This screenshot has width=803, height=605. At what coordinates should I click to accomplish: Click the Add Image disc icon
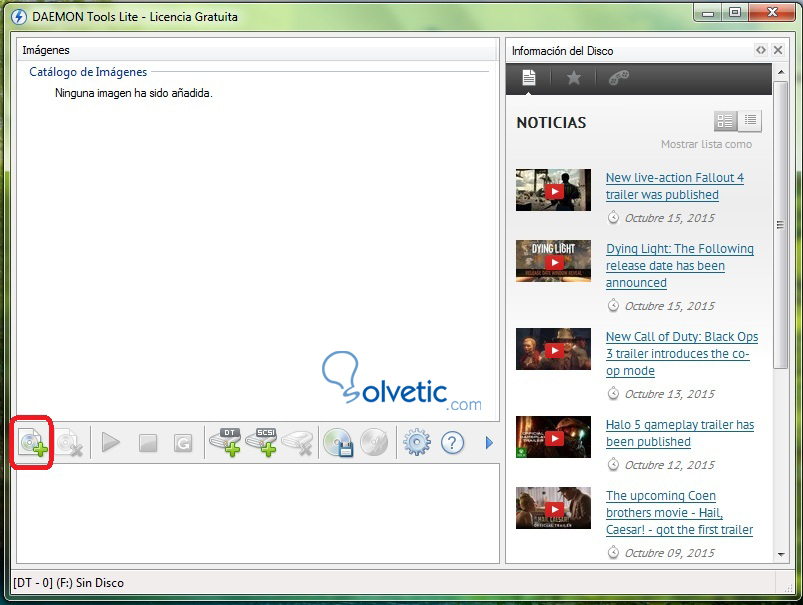point(32,443)
